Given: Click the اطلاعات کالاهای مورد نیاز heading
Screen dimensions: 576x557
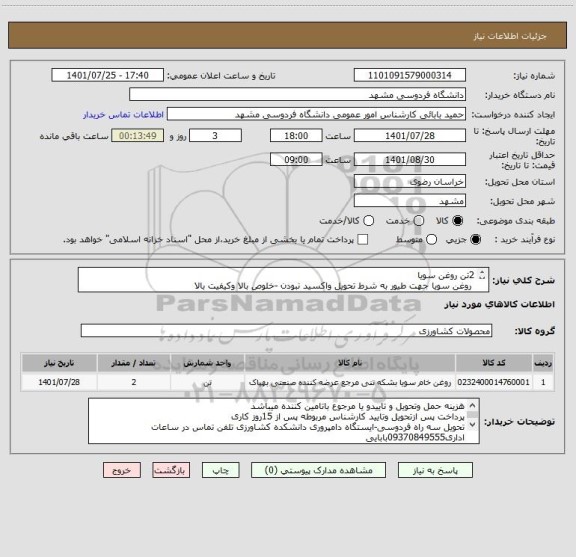Looking at the screenshot, I should [500, 305].
